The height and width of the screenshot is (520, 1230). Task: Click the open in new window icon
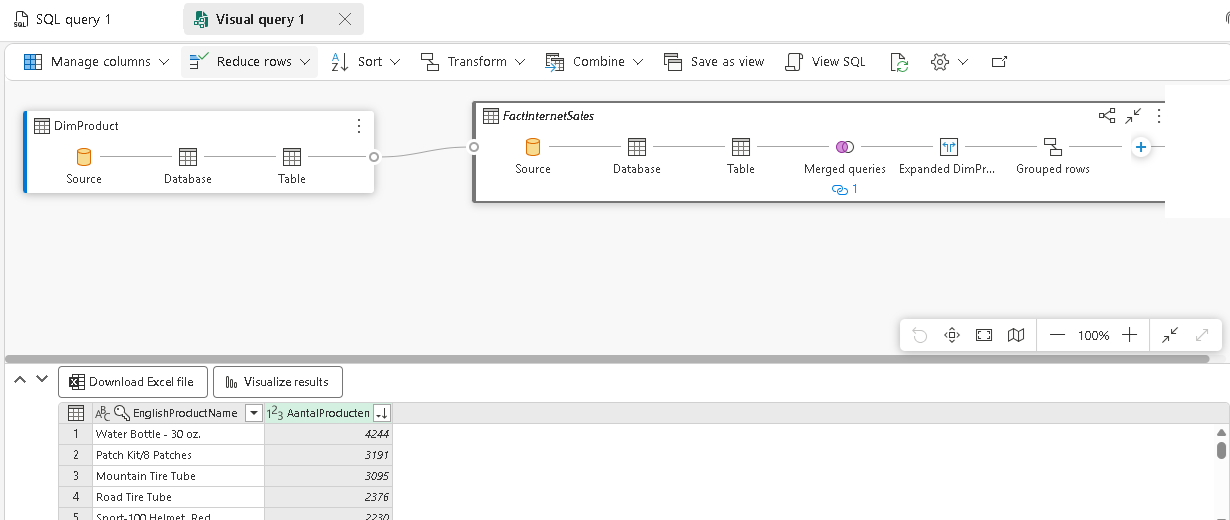(x=998, y=61)
